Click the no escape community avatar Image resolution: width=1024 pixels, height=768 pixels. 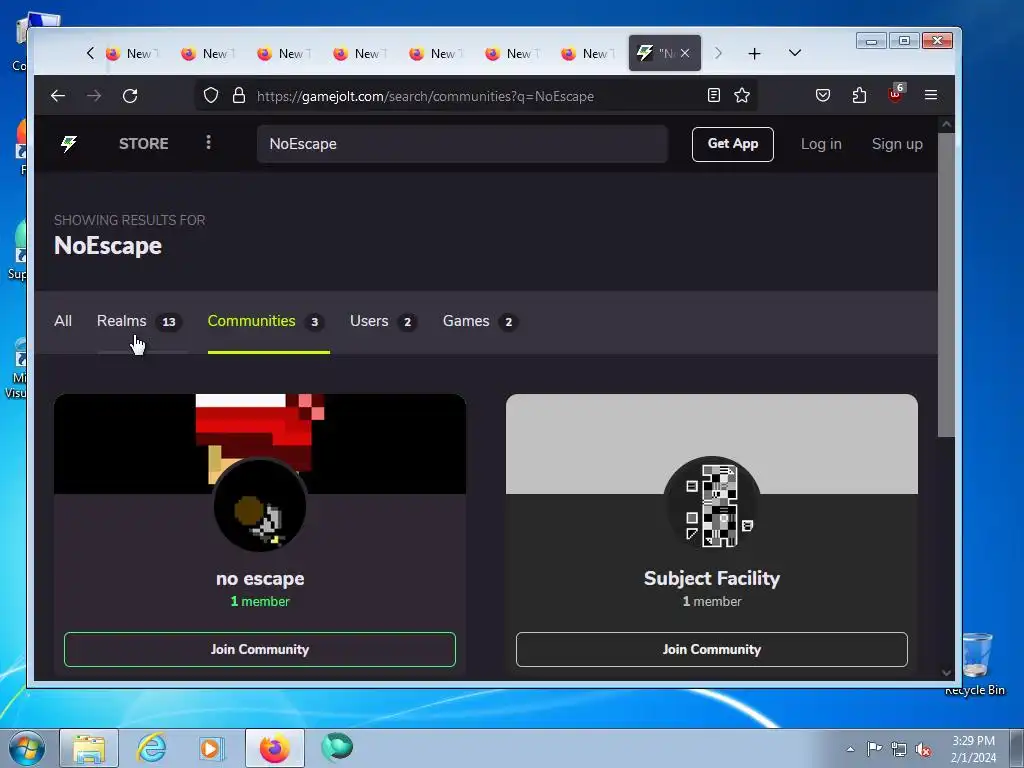260,505
